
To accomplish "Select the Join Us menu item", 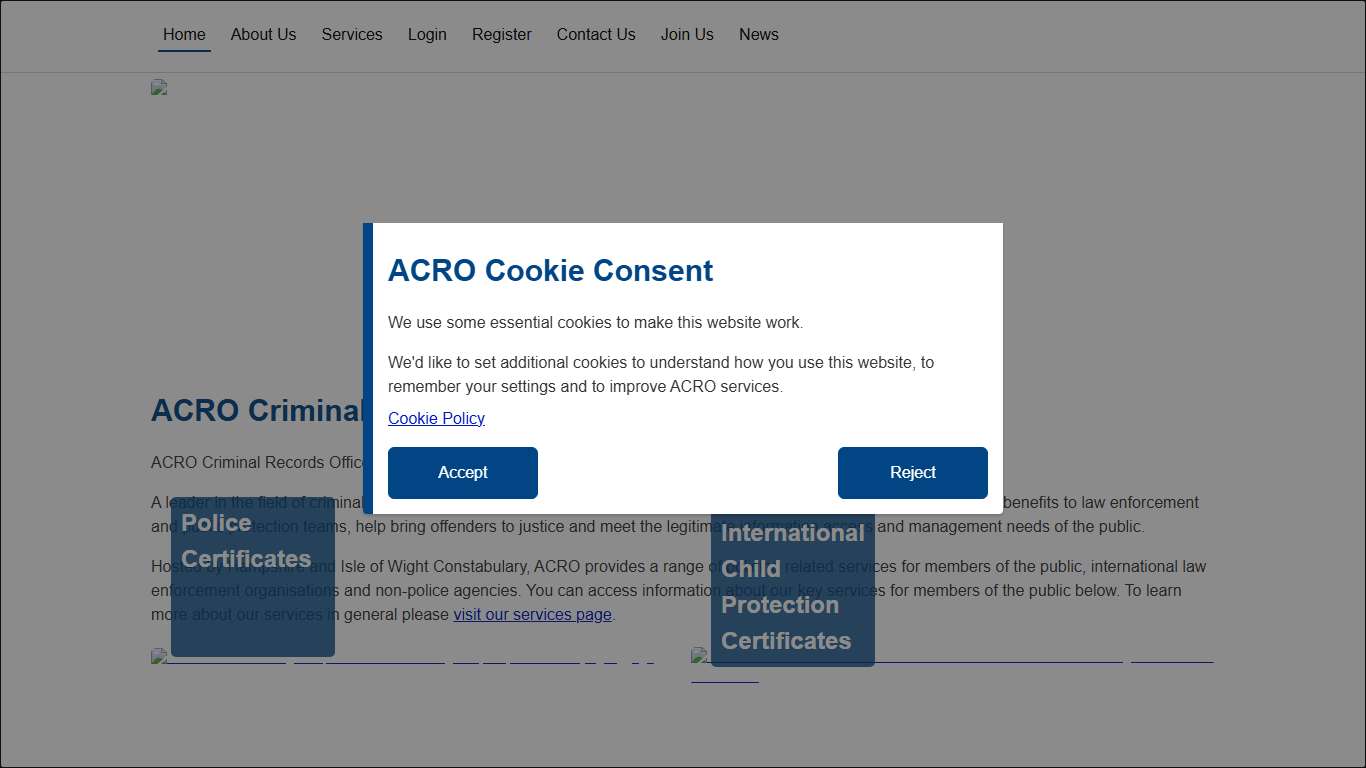I will tap(687, 34).
